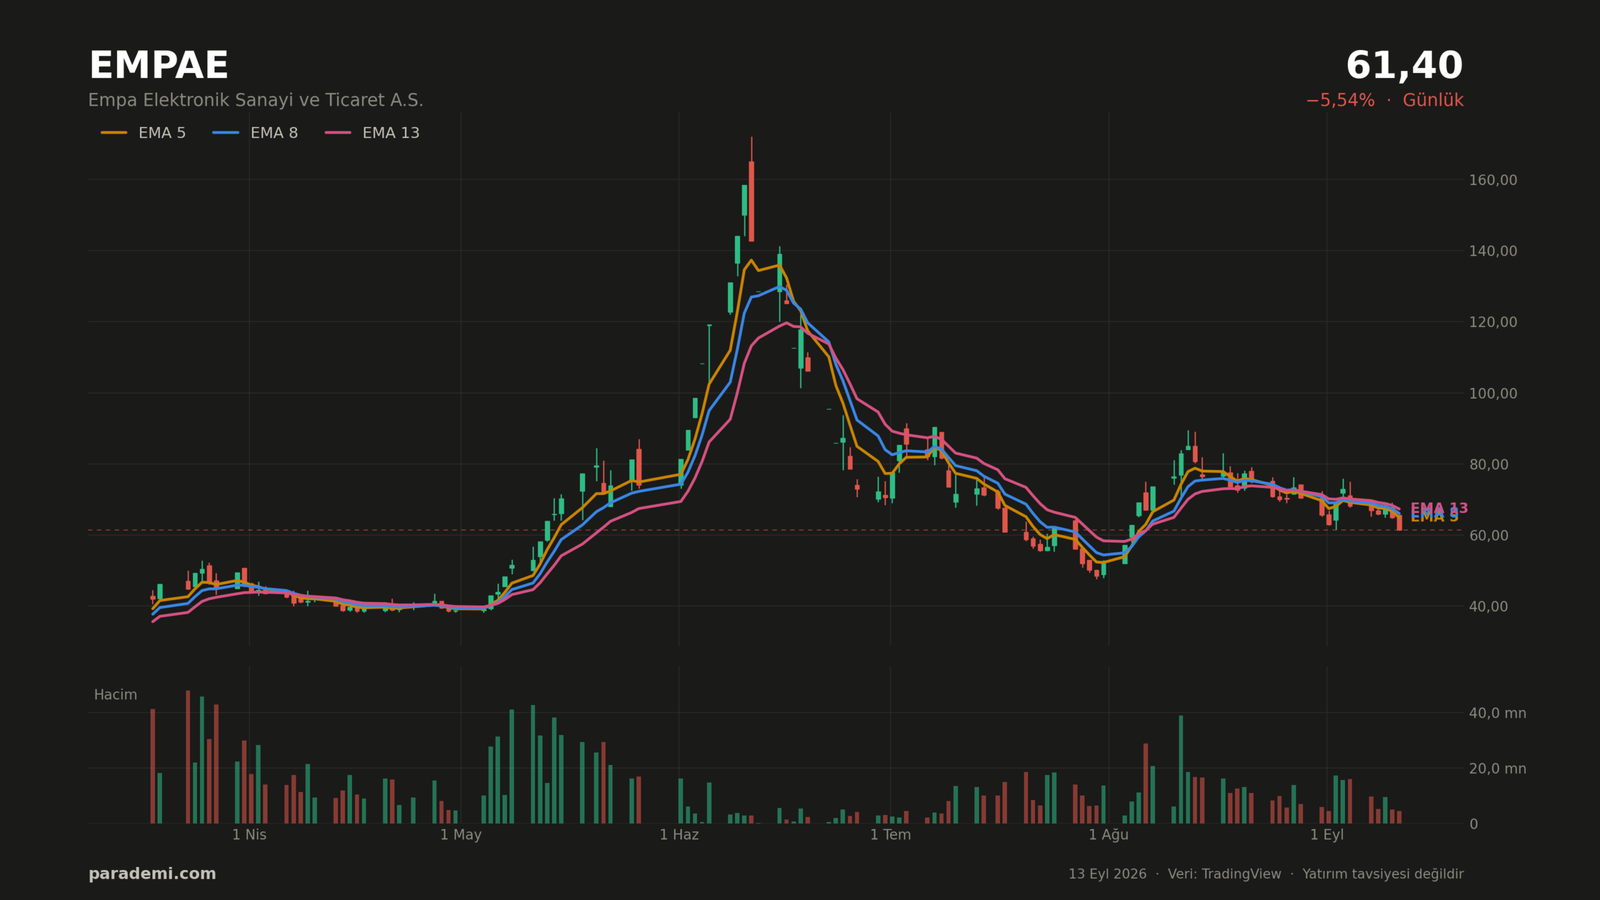Select the EMA 13 legend entry

pos(372,133)
